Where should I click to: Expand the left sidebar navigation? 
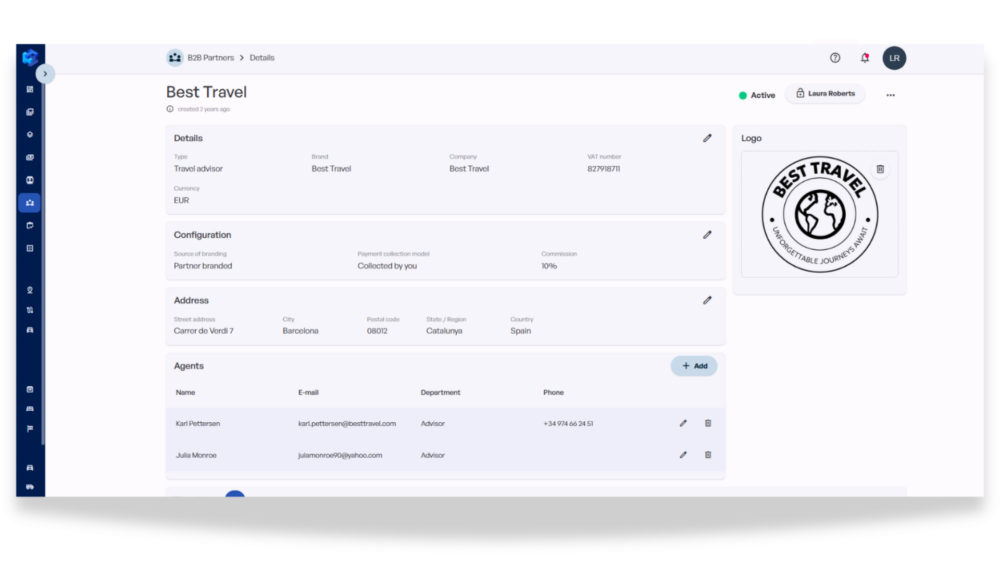pos(45,74)
